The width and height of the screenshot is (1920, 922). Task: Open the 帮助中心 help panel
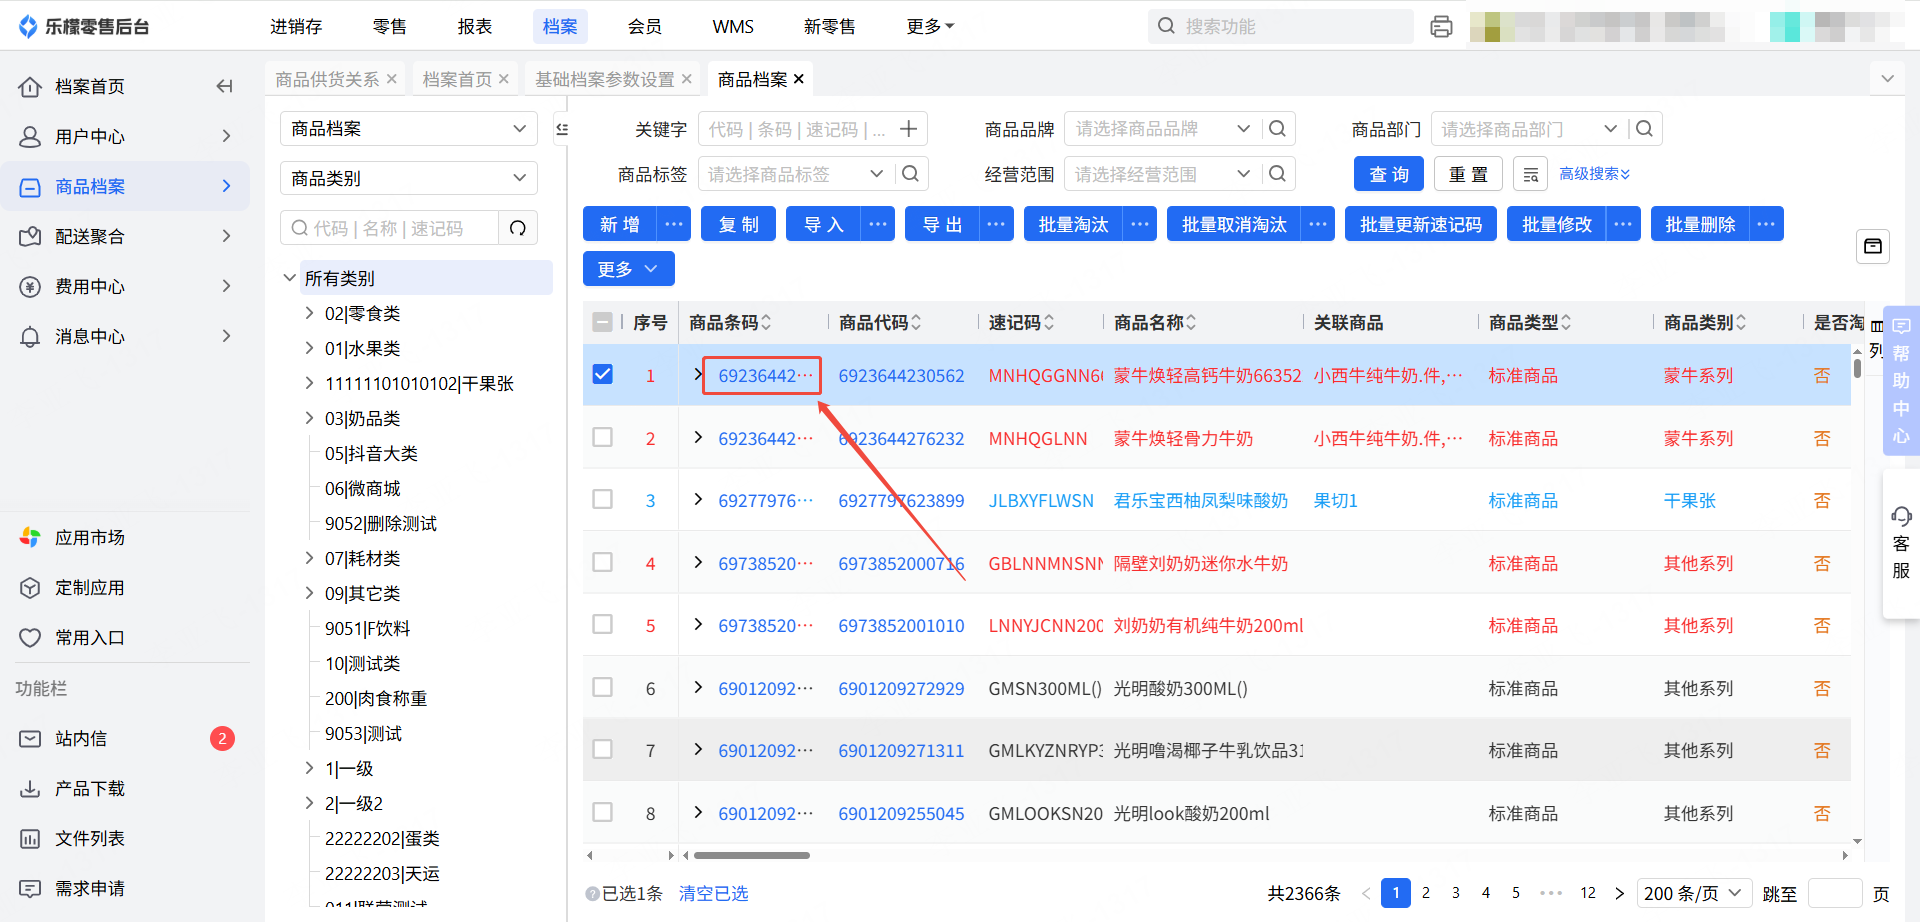tap(1901, 380)
